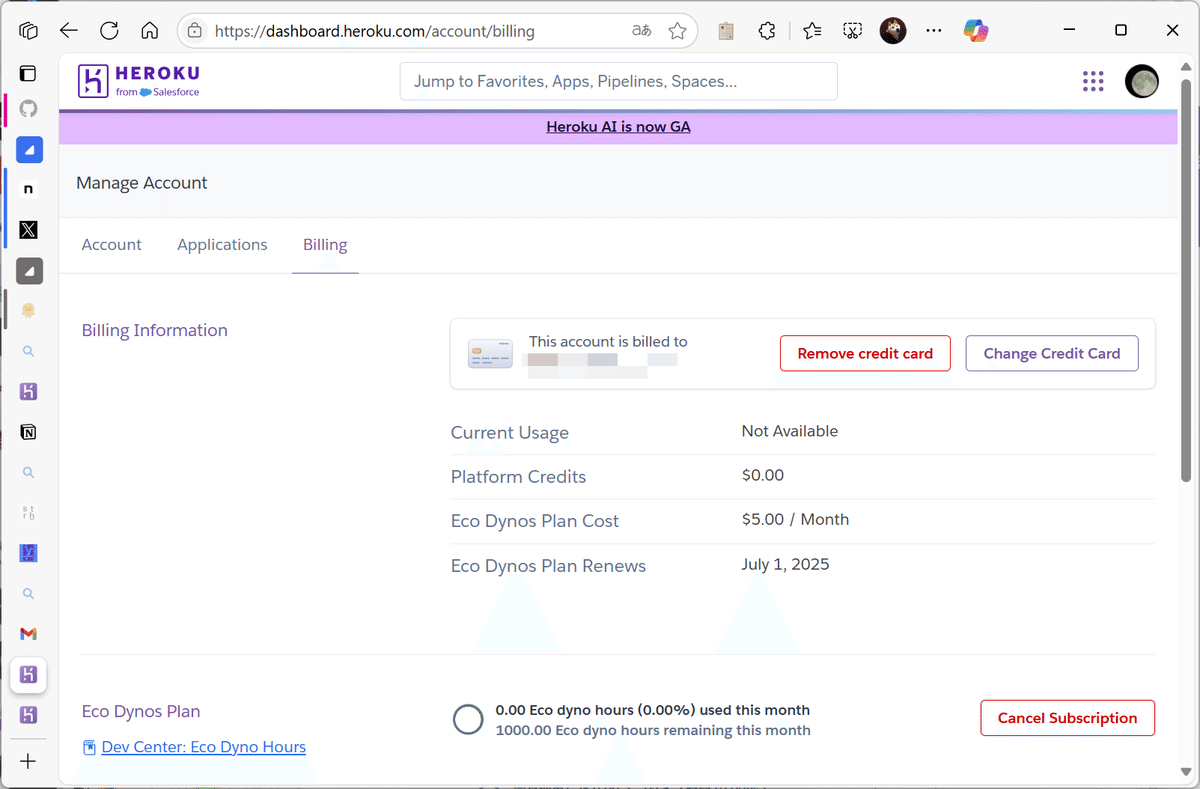Open the translate page icon

pyautogui.click(x=641, y=31)
